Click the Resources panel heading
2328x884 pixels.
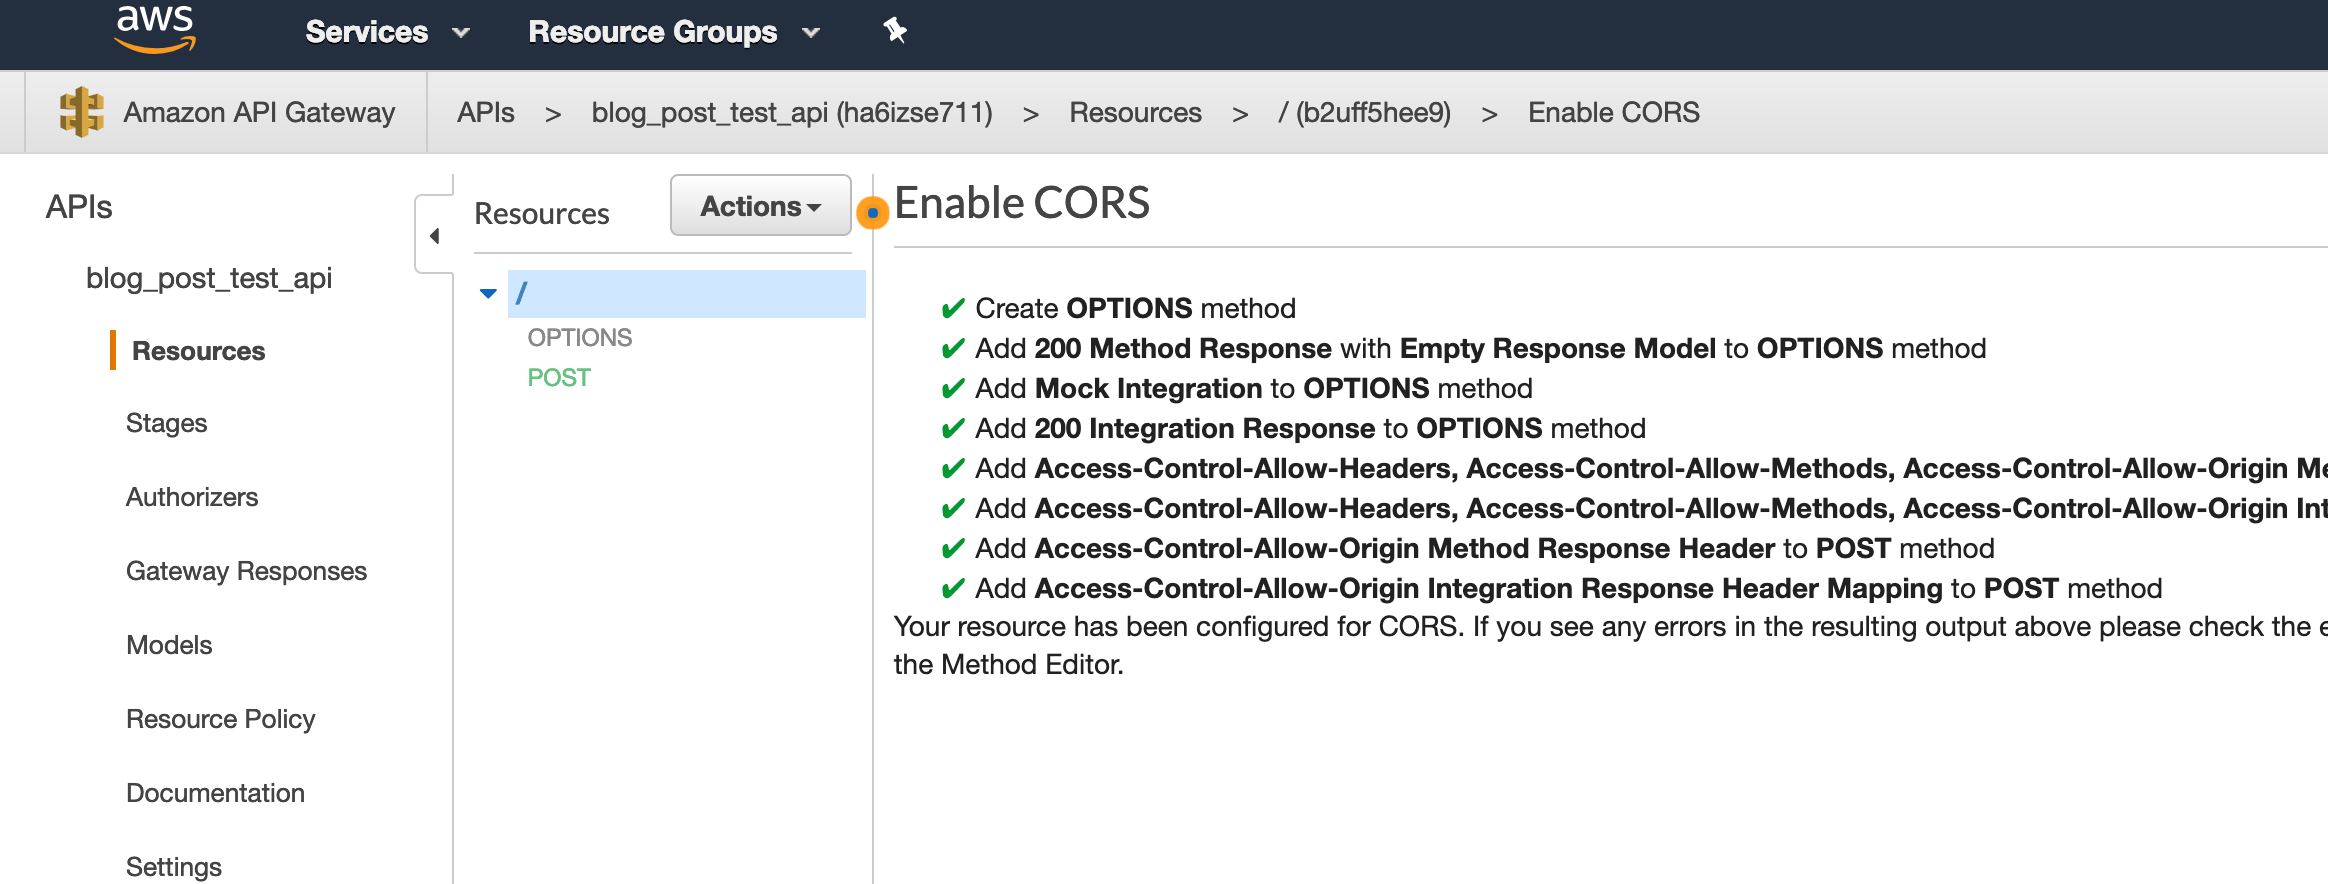[x=541, y=214]
